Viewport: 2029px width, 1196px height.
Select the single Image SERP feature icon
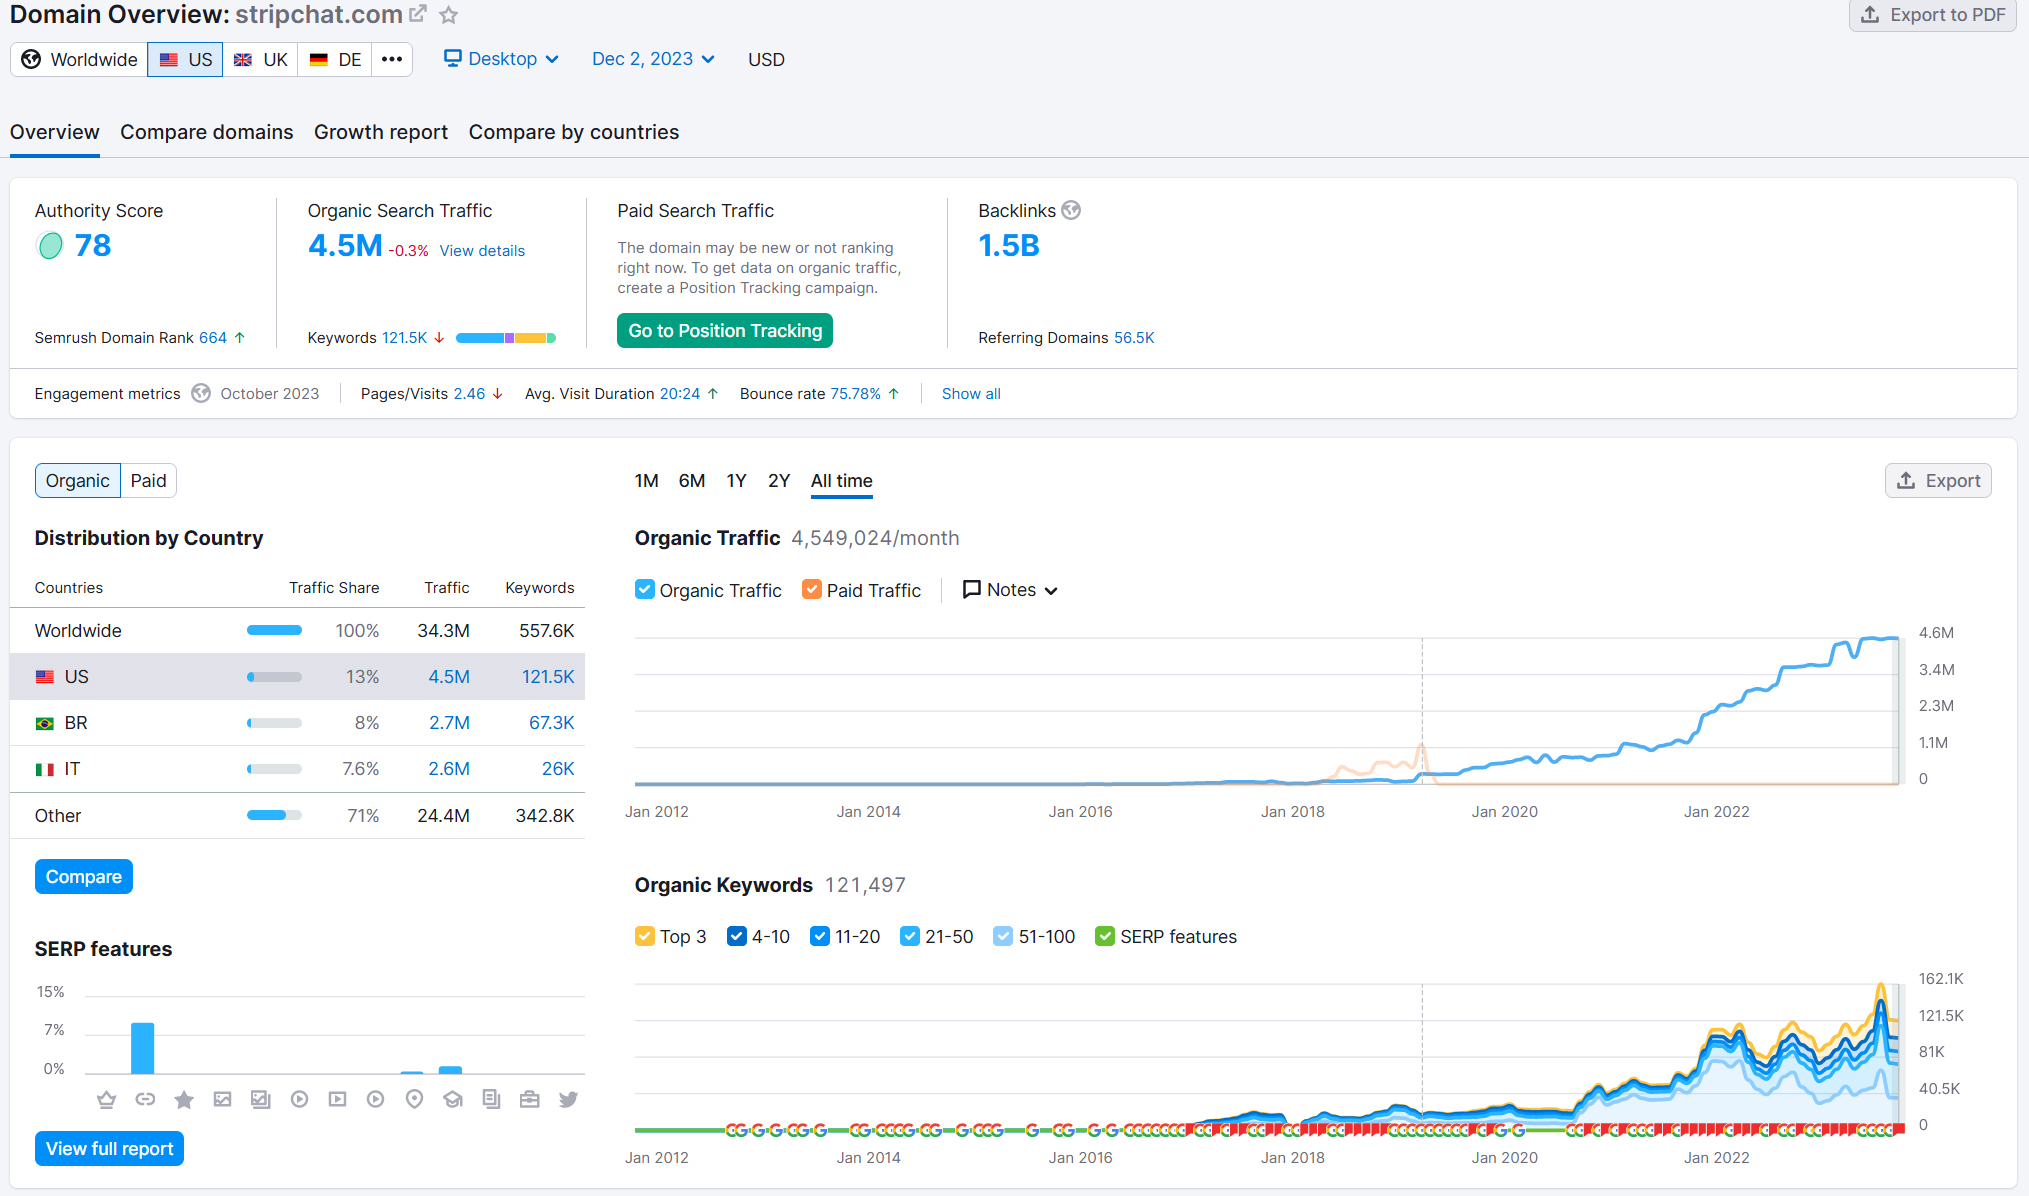pos(222,1100)
